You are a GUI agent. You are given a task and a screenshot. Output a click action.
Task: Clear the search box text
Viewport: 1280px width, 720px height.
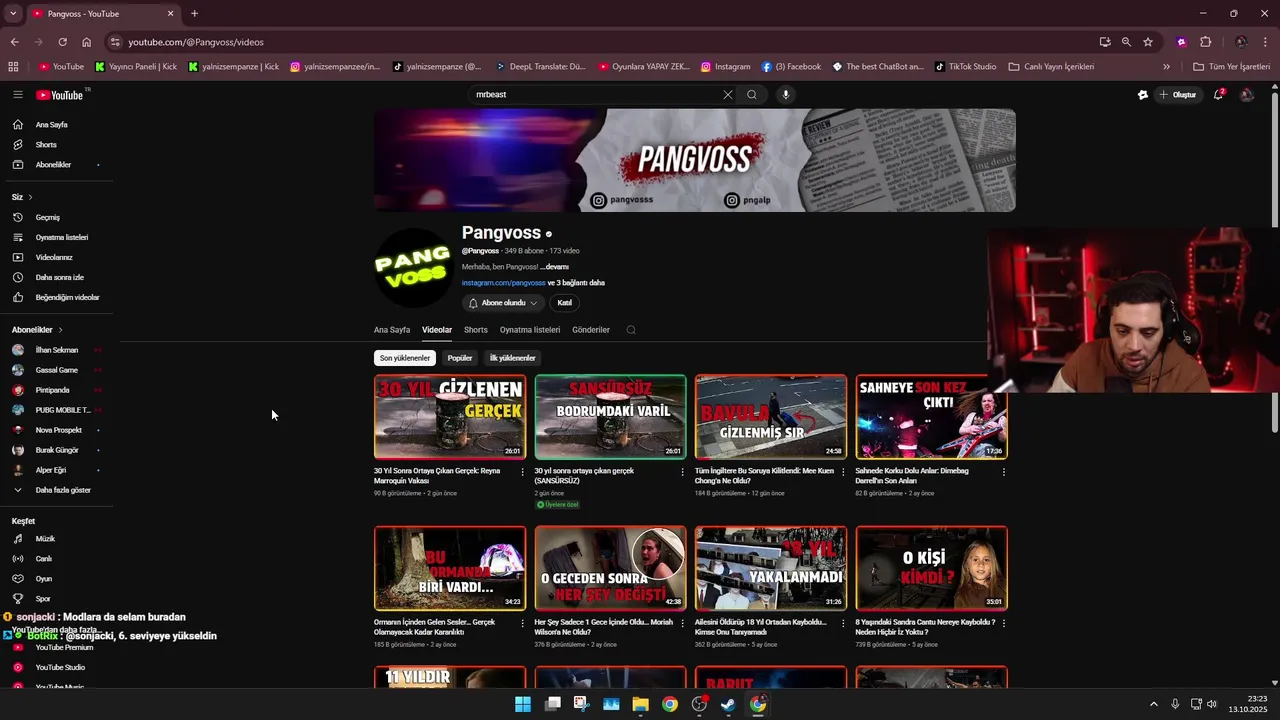coord(727,95)
